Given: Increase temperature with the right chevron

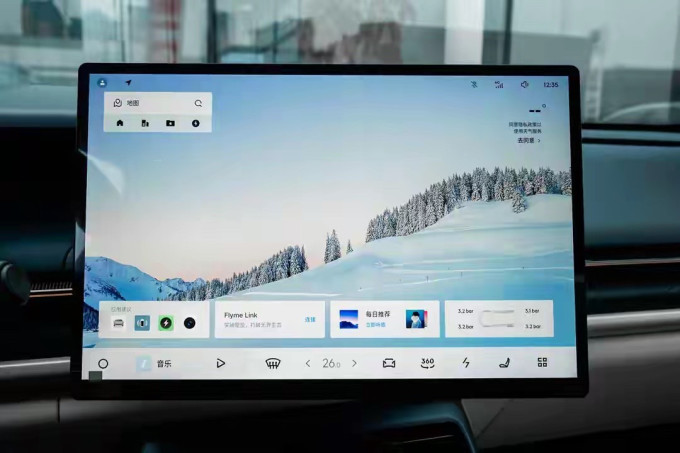Looking at the screenshot, I should click(x=354, y=363).
